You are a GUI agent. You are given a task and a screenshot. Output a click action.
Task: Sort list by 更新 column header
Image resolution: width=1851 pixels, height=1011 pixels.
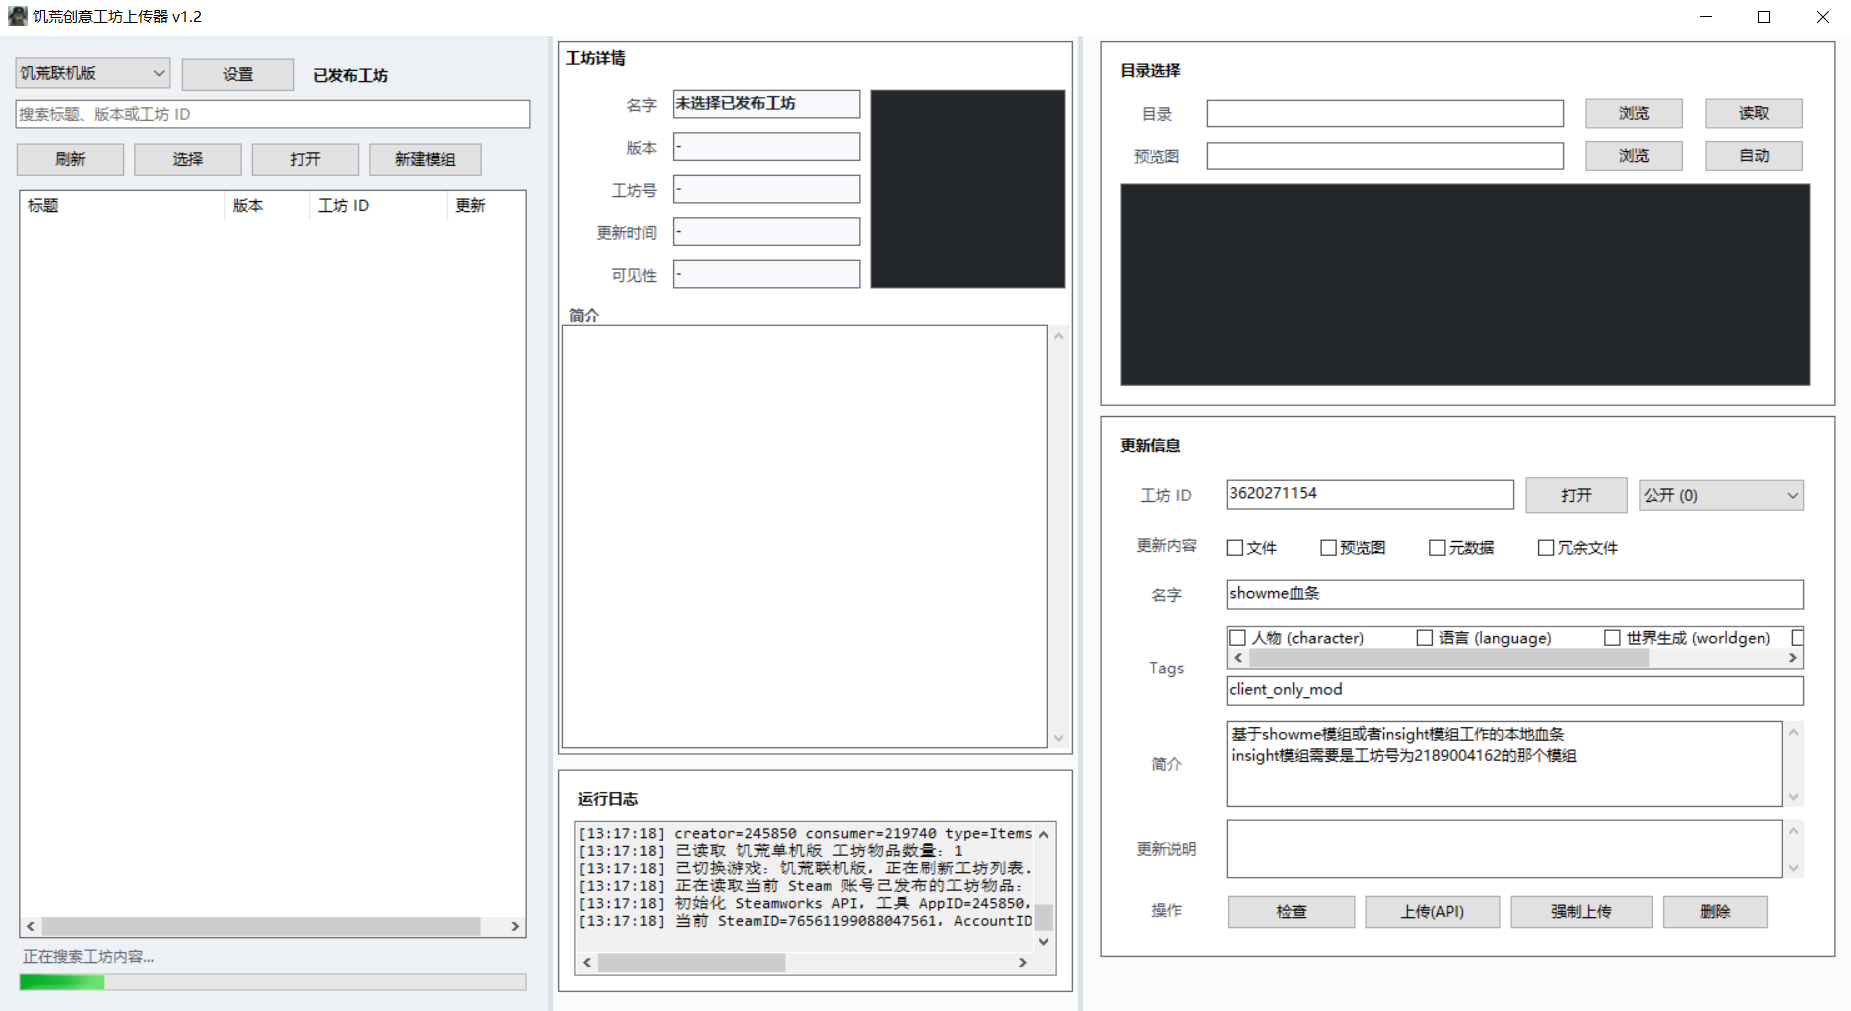point(485,205)
